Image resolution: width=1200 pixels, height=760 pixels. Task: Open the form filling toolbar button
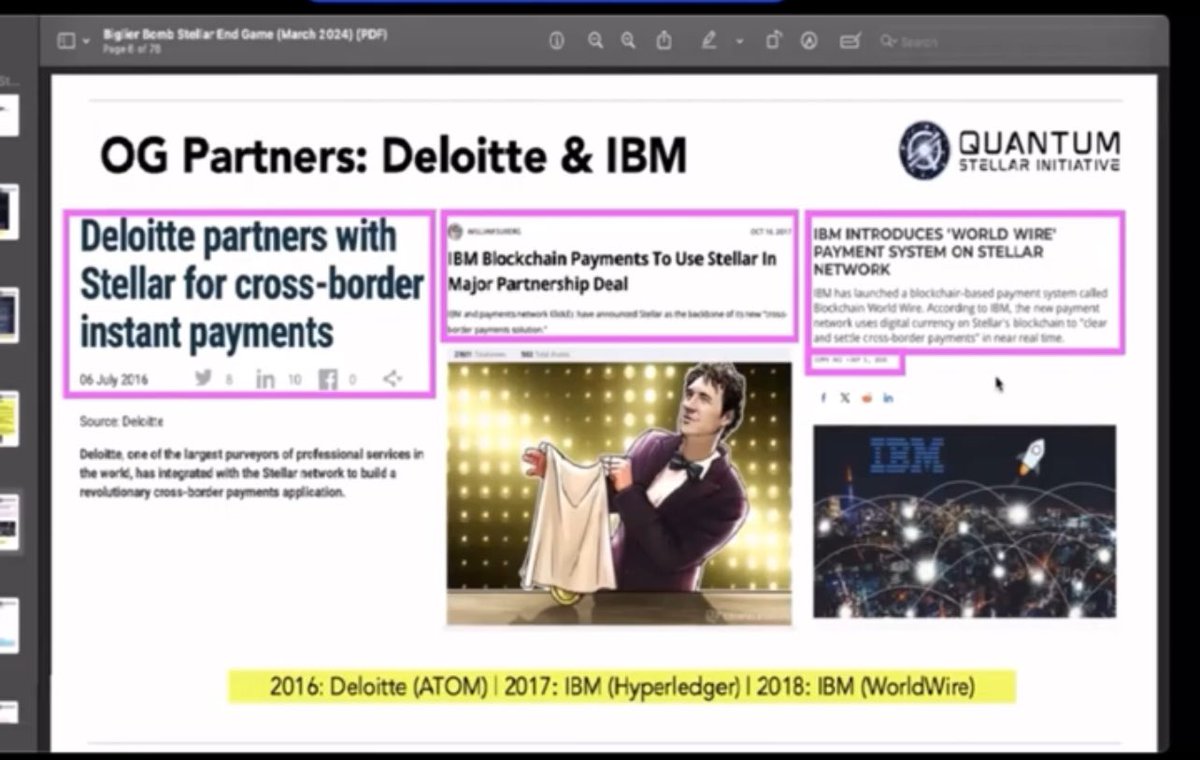(x=850, y=40)
